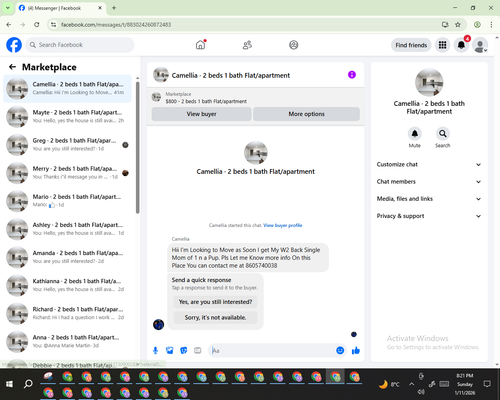Open the Camellia conversation in the list
This screenshot has width=500, height=400.
67,88
